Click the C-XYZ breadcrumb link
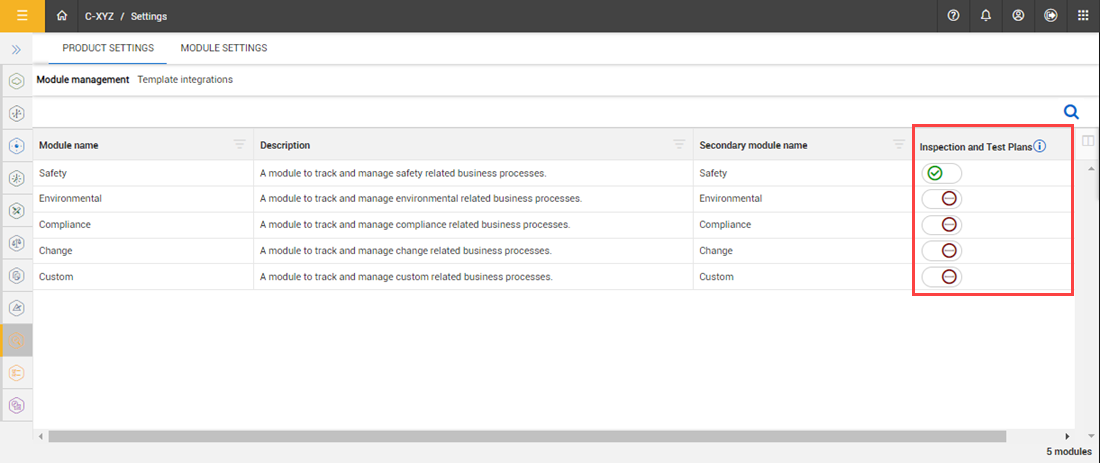The height and width of the screenshot is (463, 1100). coord(100,16)
